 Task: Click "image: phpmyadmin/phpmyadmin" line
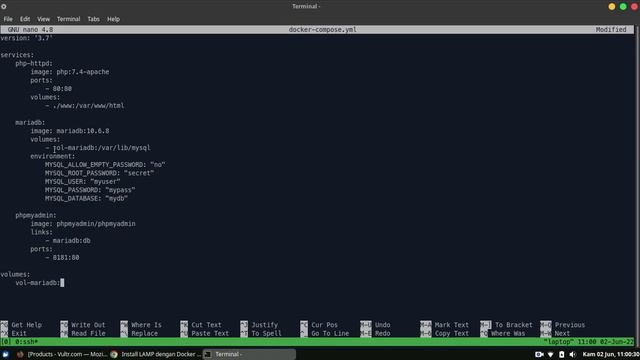pyautogui.click(x=83, y=224)
